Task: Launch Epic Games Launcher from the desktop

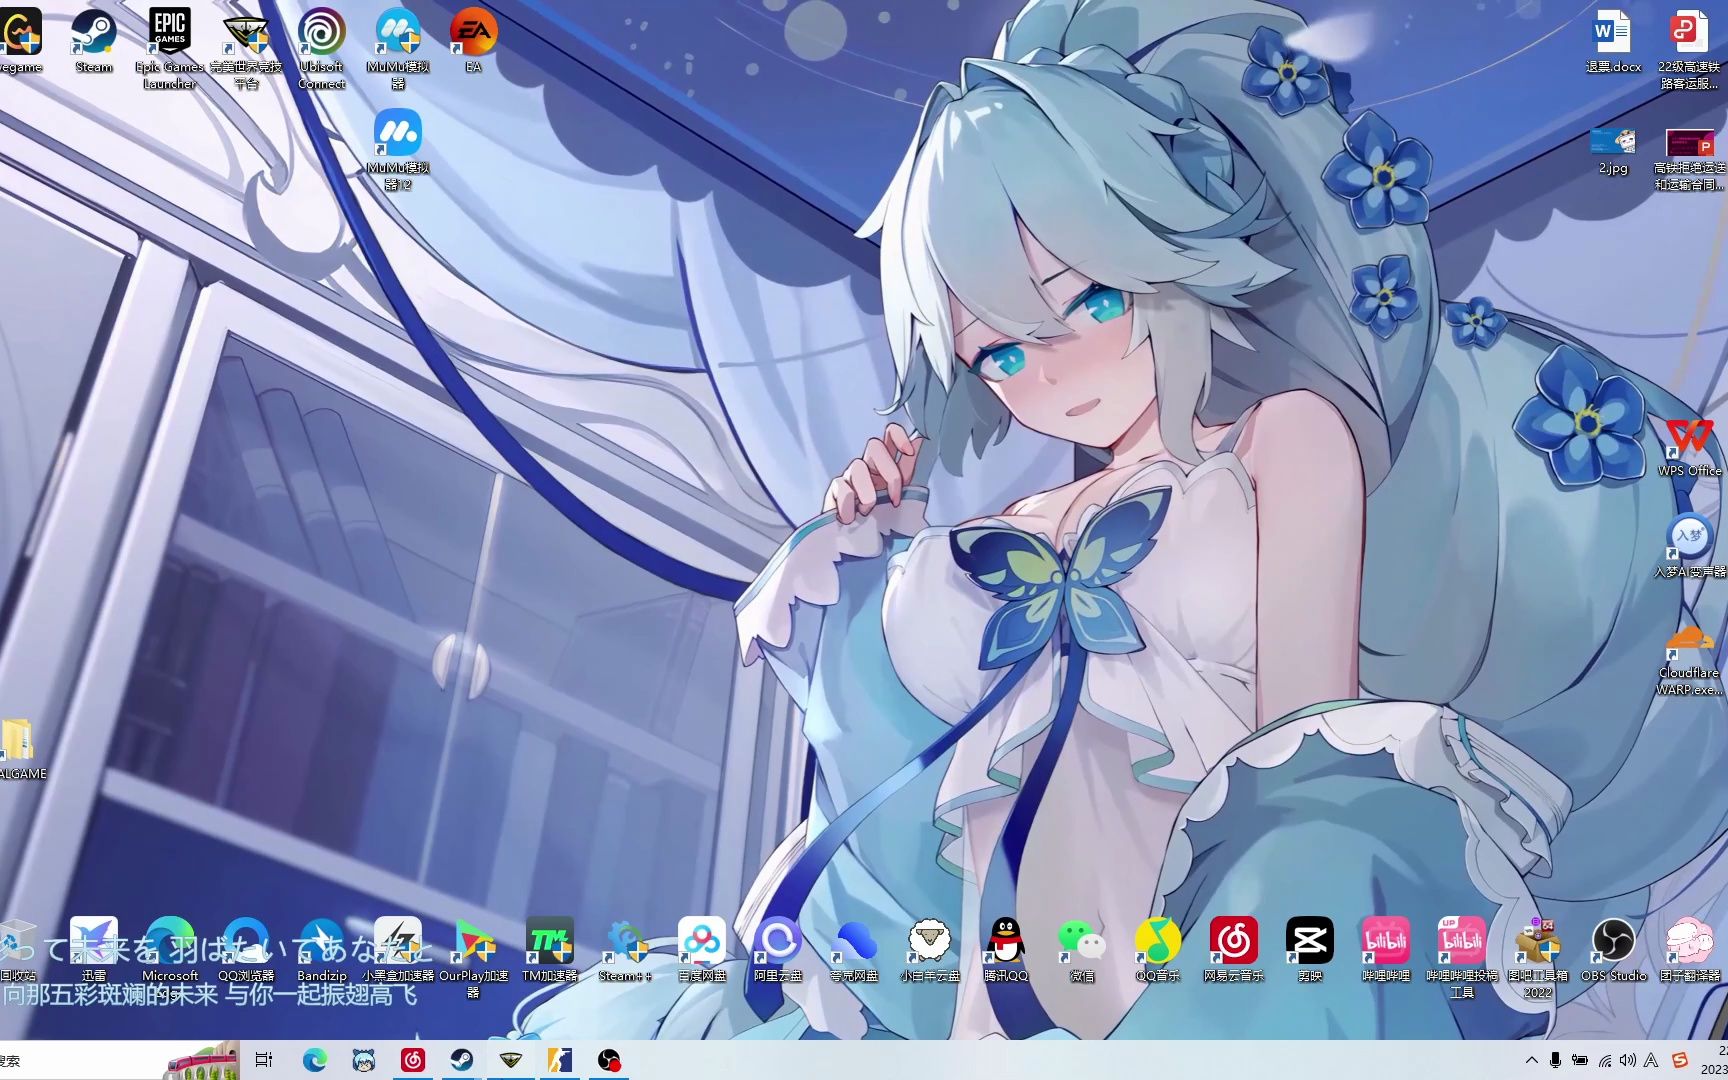Action: [170, 47]
